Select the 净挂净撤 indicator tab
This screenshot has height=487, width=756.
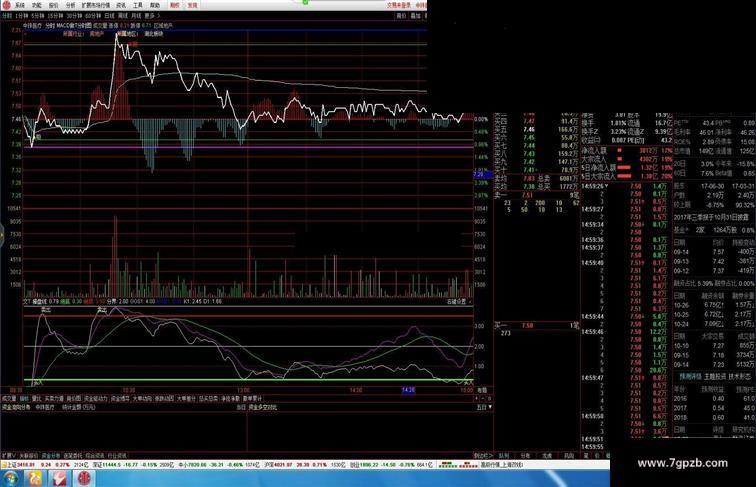[x=230, y=399]
